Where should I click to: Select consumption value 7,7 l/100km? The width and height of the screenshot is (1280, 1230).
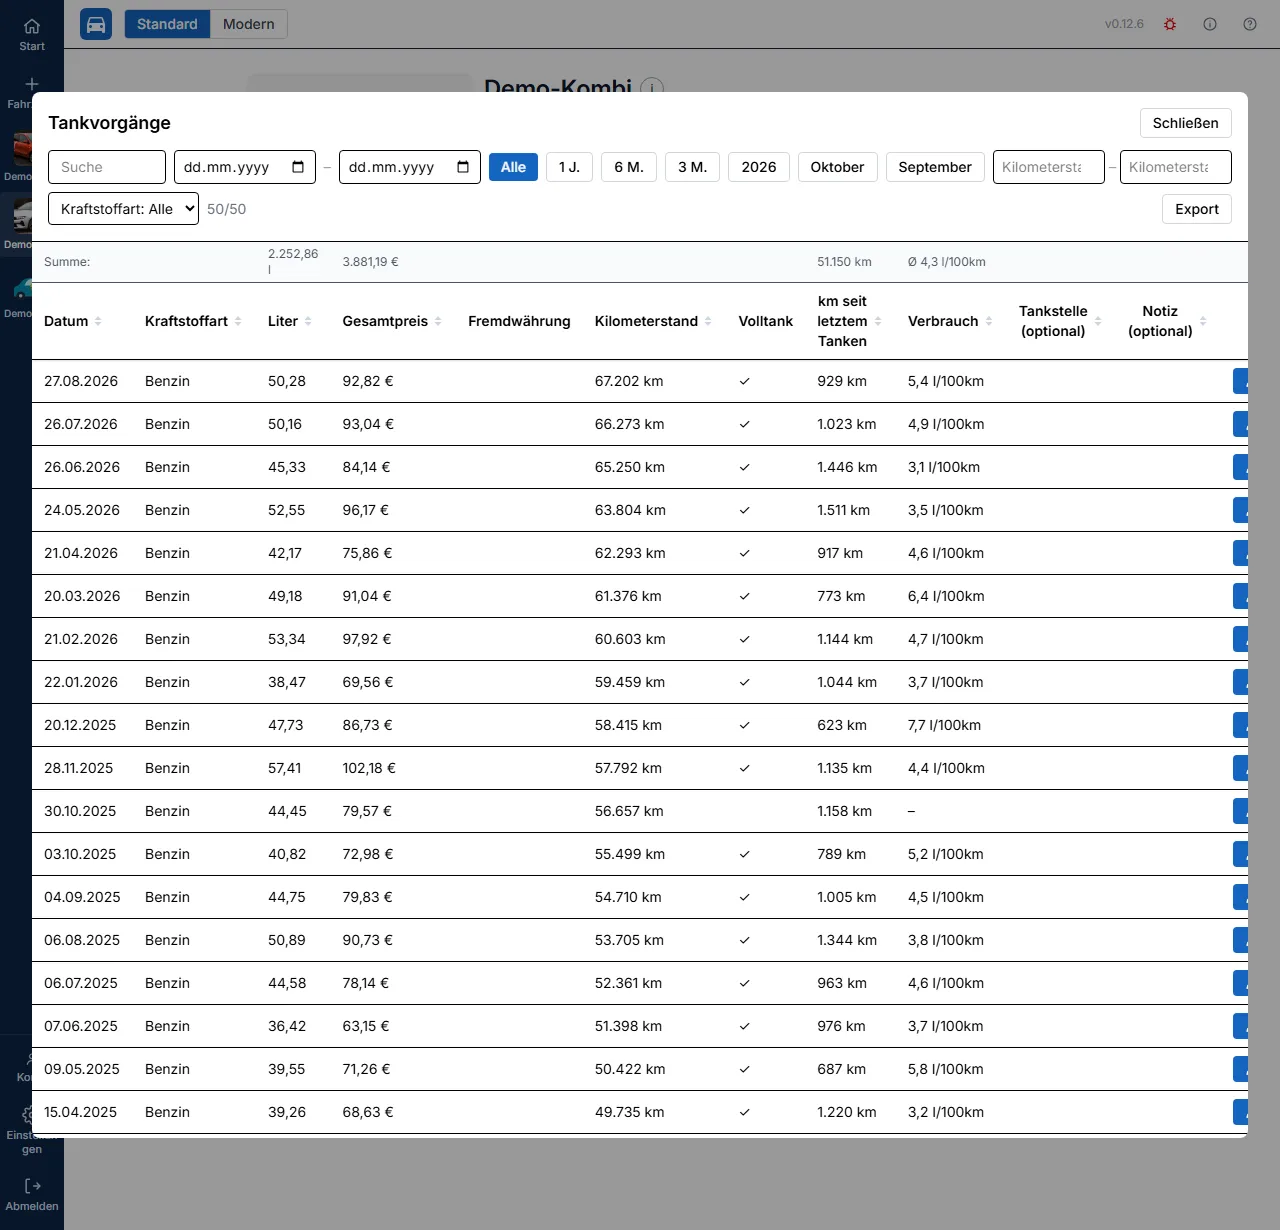pyautogui.click(x=944, y=725)
